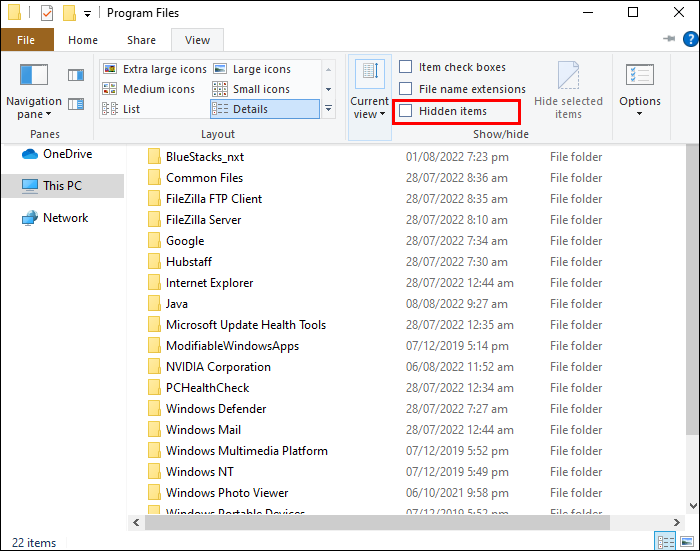
Task: Click Hide selected items button
Action: pos(568,91)
